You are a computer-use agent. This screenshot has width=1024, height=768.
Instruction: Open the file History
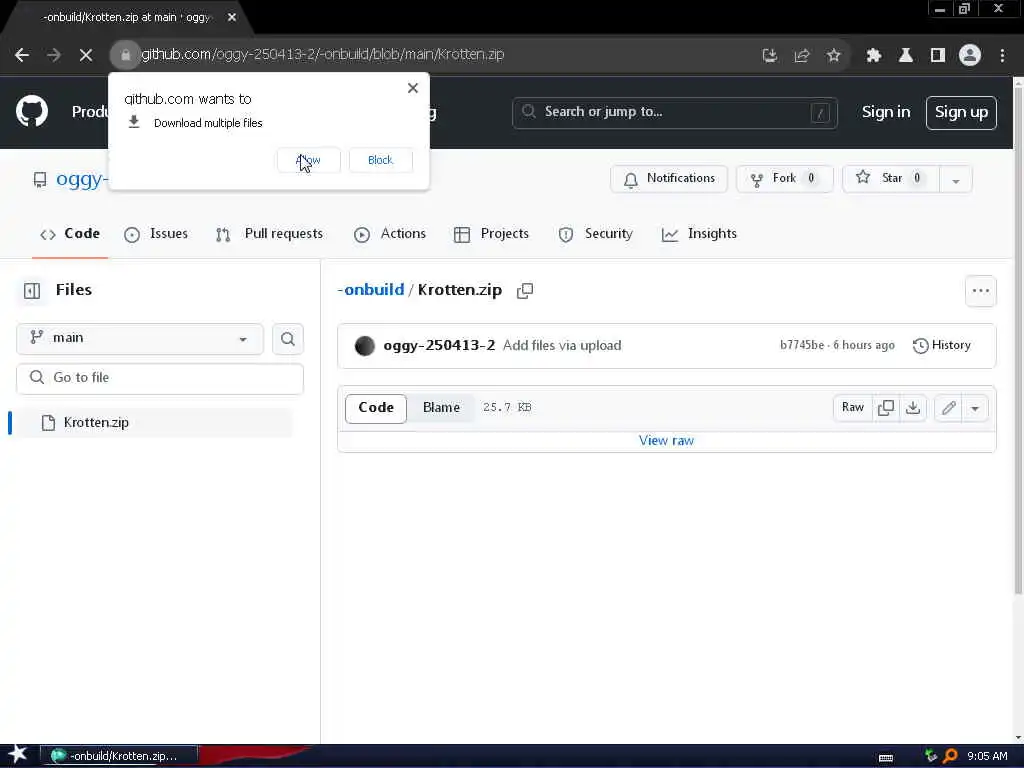point(941,345)
